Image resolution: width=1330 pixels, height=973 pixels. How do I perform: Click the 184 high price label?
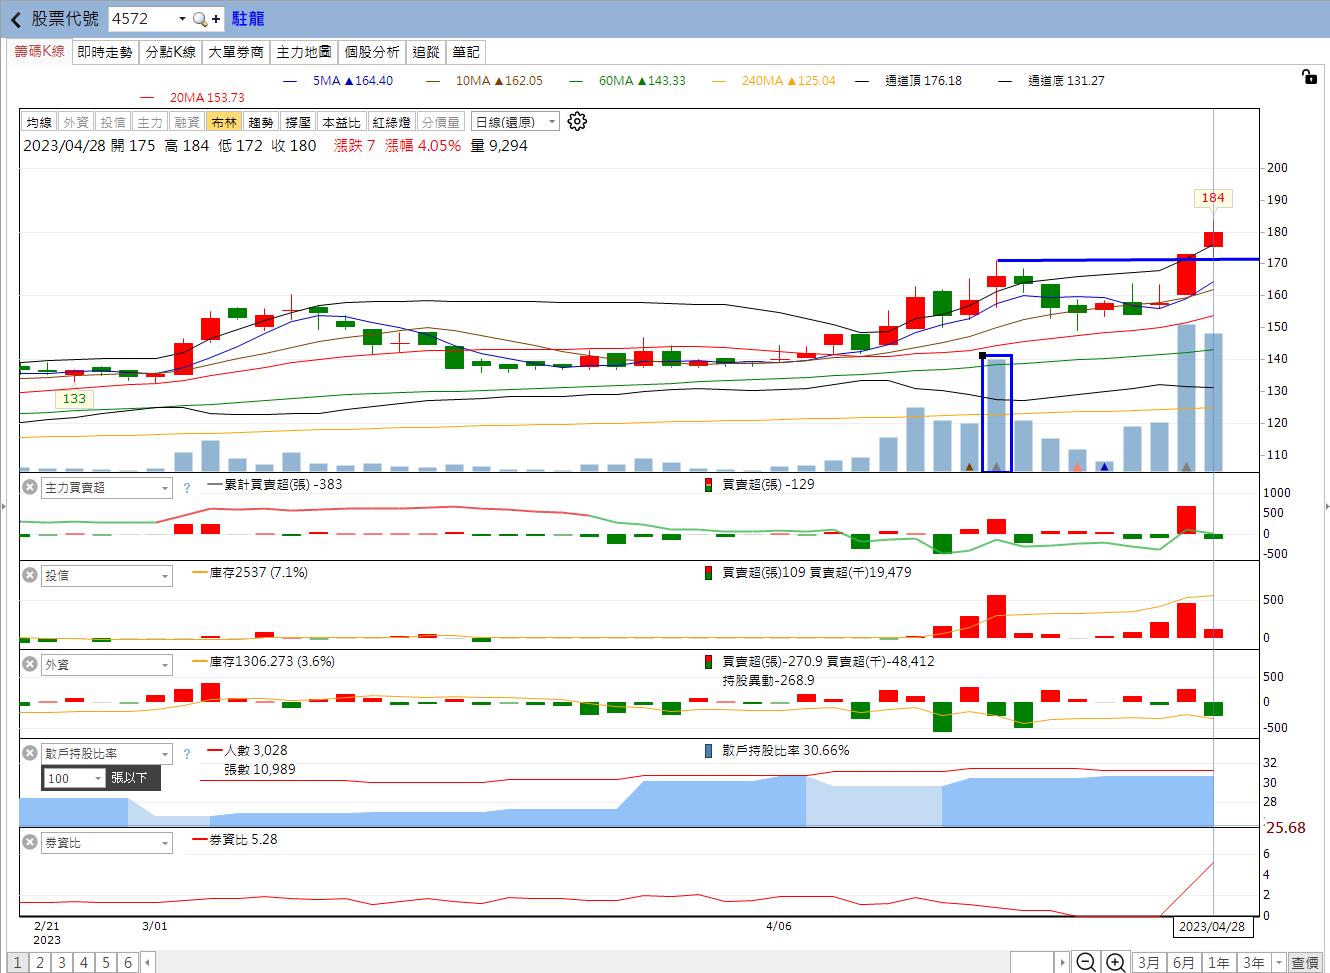click(1213, 198)
